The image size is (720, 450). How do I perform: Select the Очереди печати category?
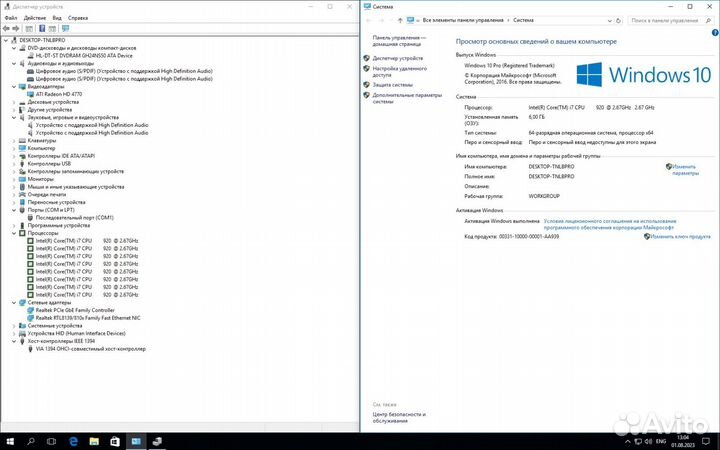pos(46,195)
